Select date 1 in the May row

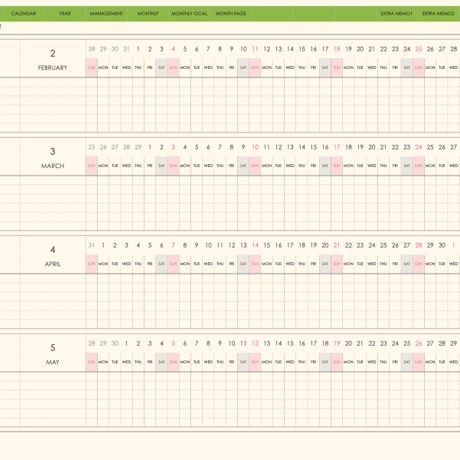click(x=126, y=343)
